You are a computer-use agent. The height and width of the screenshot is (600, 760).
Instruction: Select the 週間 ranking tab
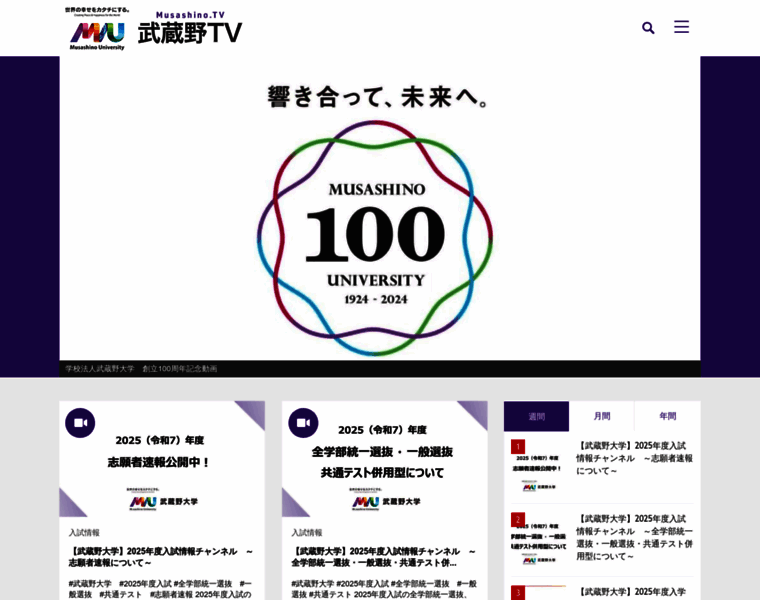pyautogui.click(x=537, y=416)
